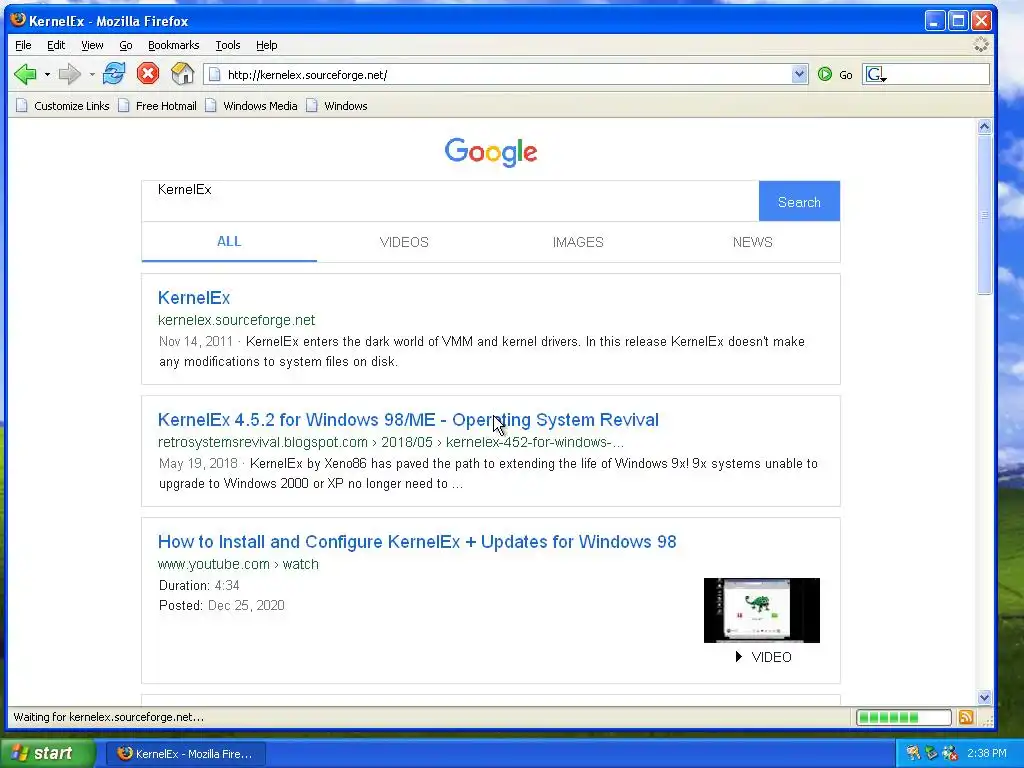Click the Firefox icon in title bar
The height and width of the screenshot is (768, 1024).
pyautogui.click(x=18, y=20)
